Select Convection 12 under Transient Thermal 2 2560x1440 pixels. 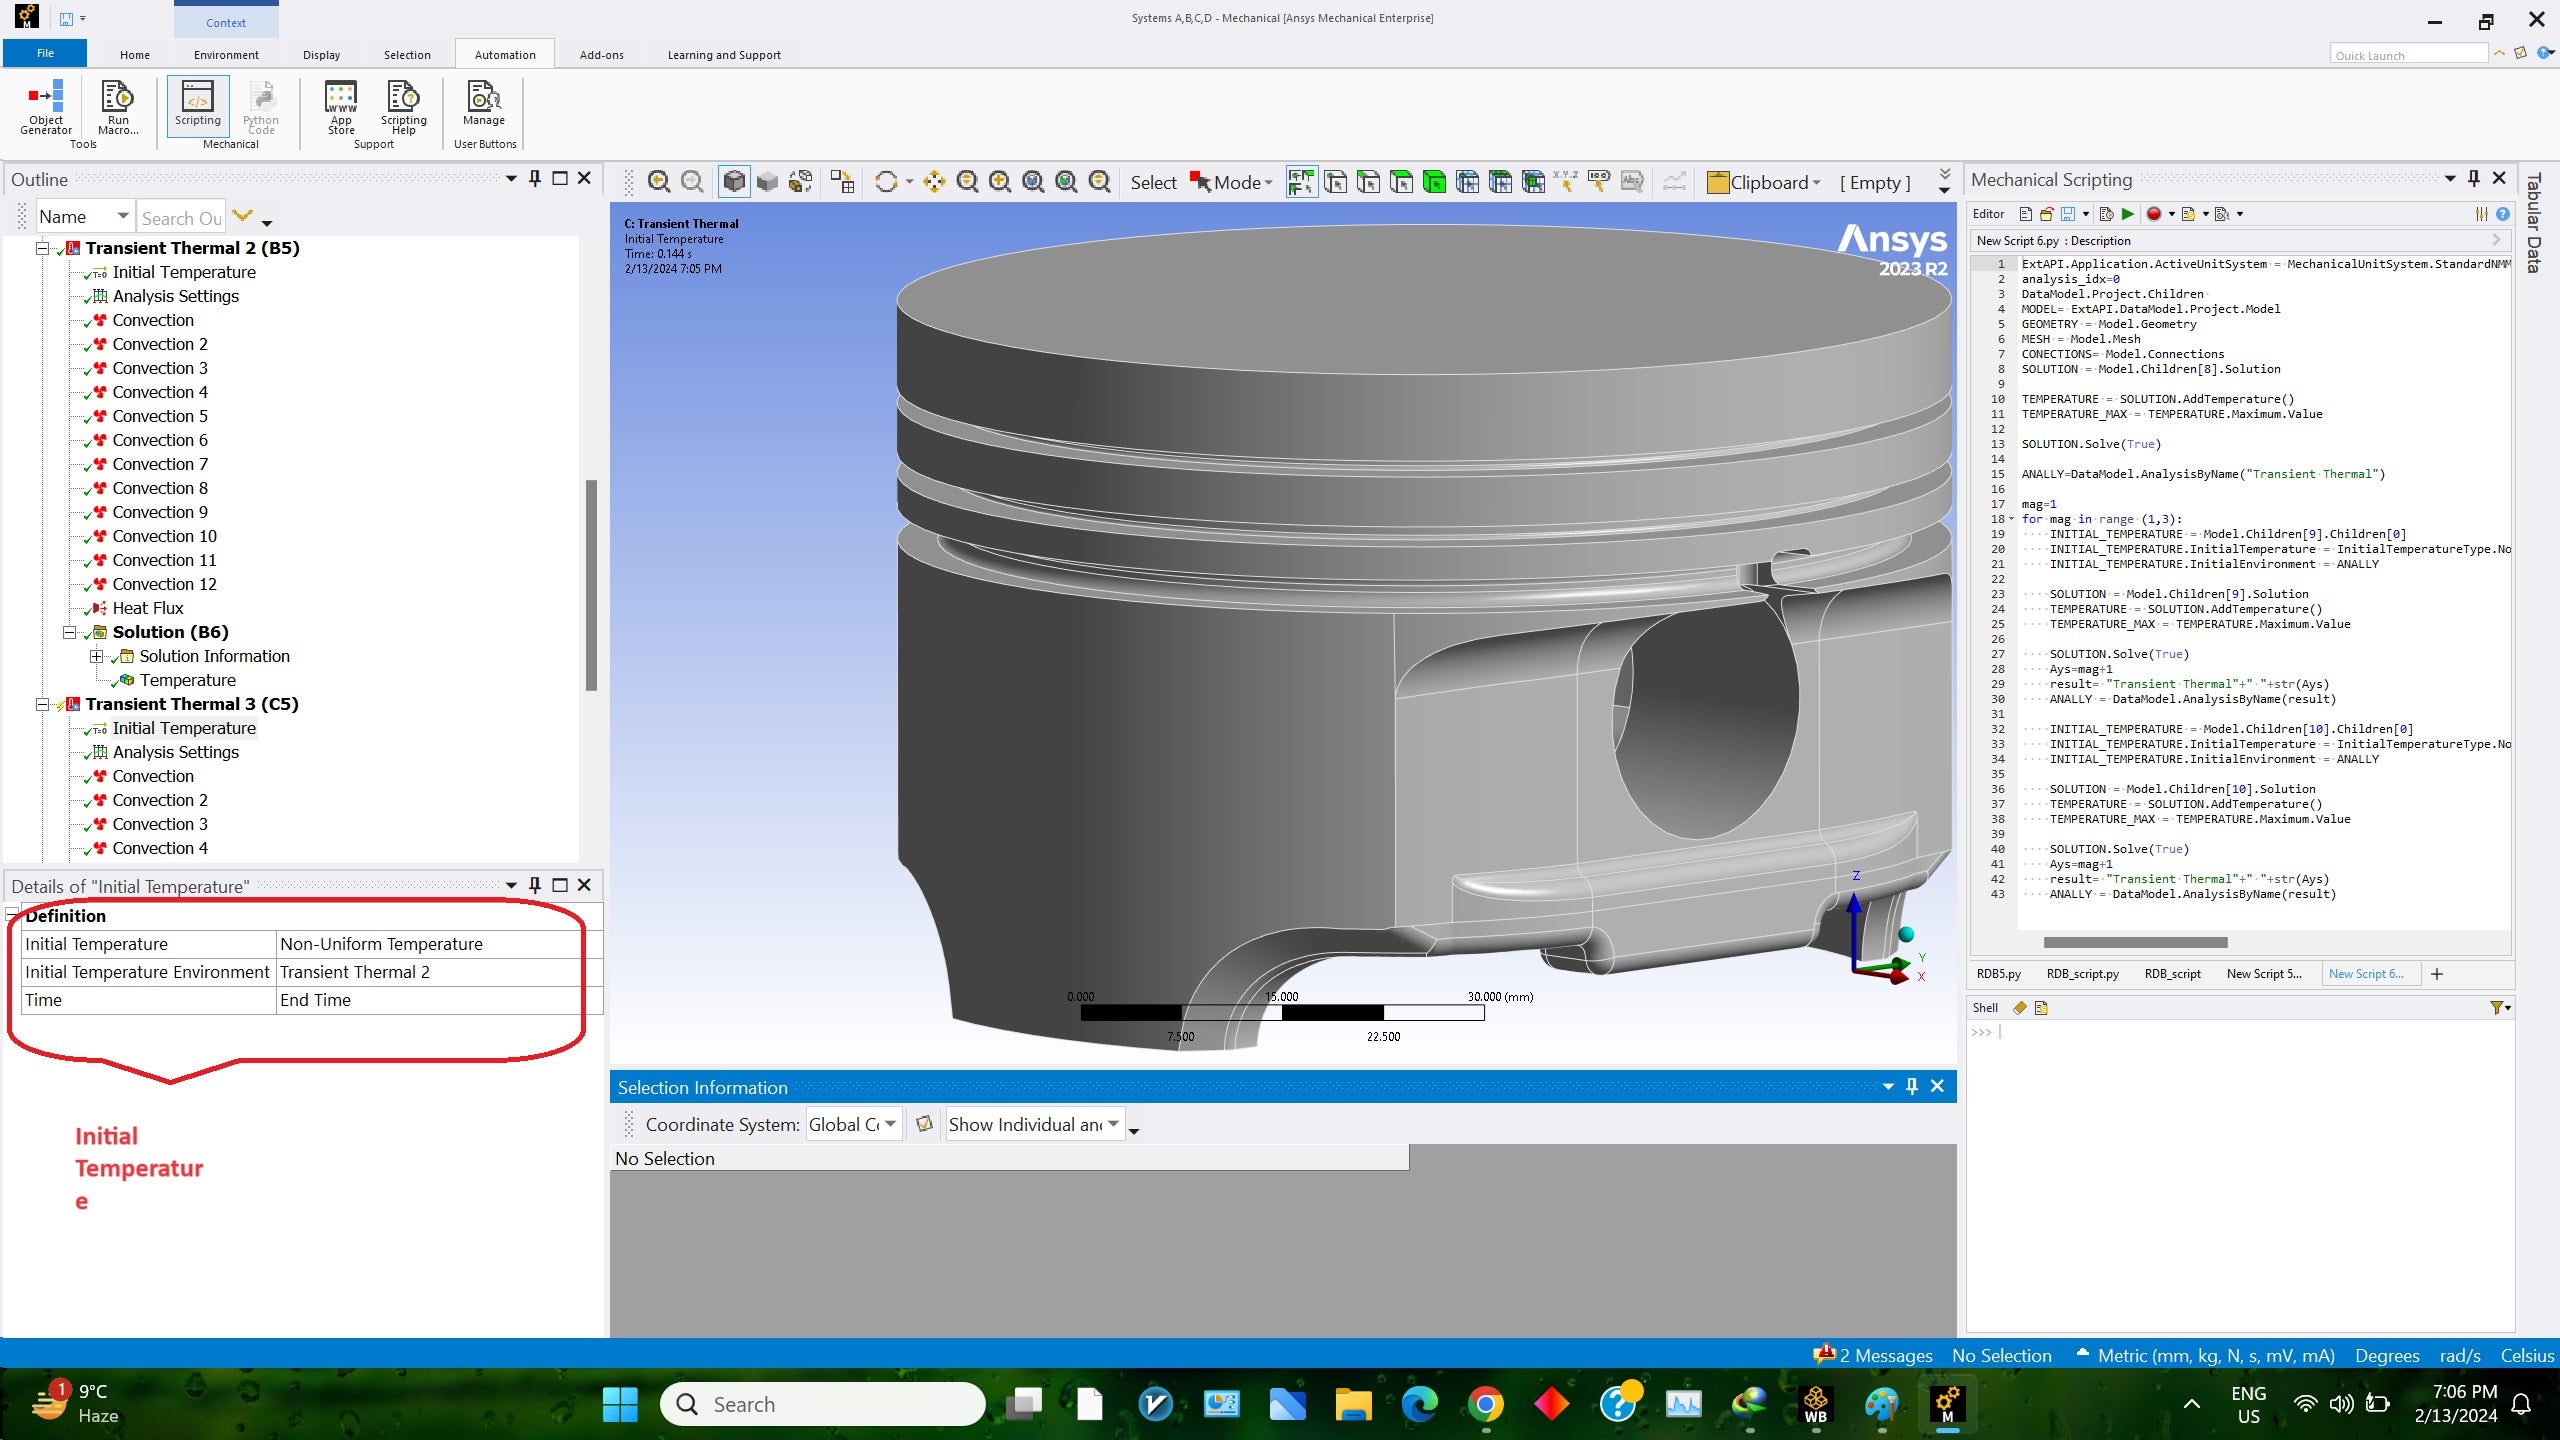[164, 584]
